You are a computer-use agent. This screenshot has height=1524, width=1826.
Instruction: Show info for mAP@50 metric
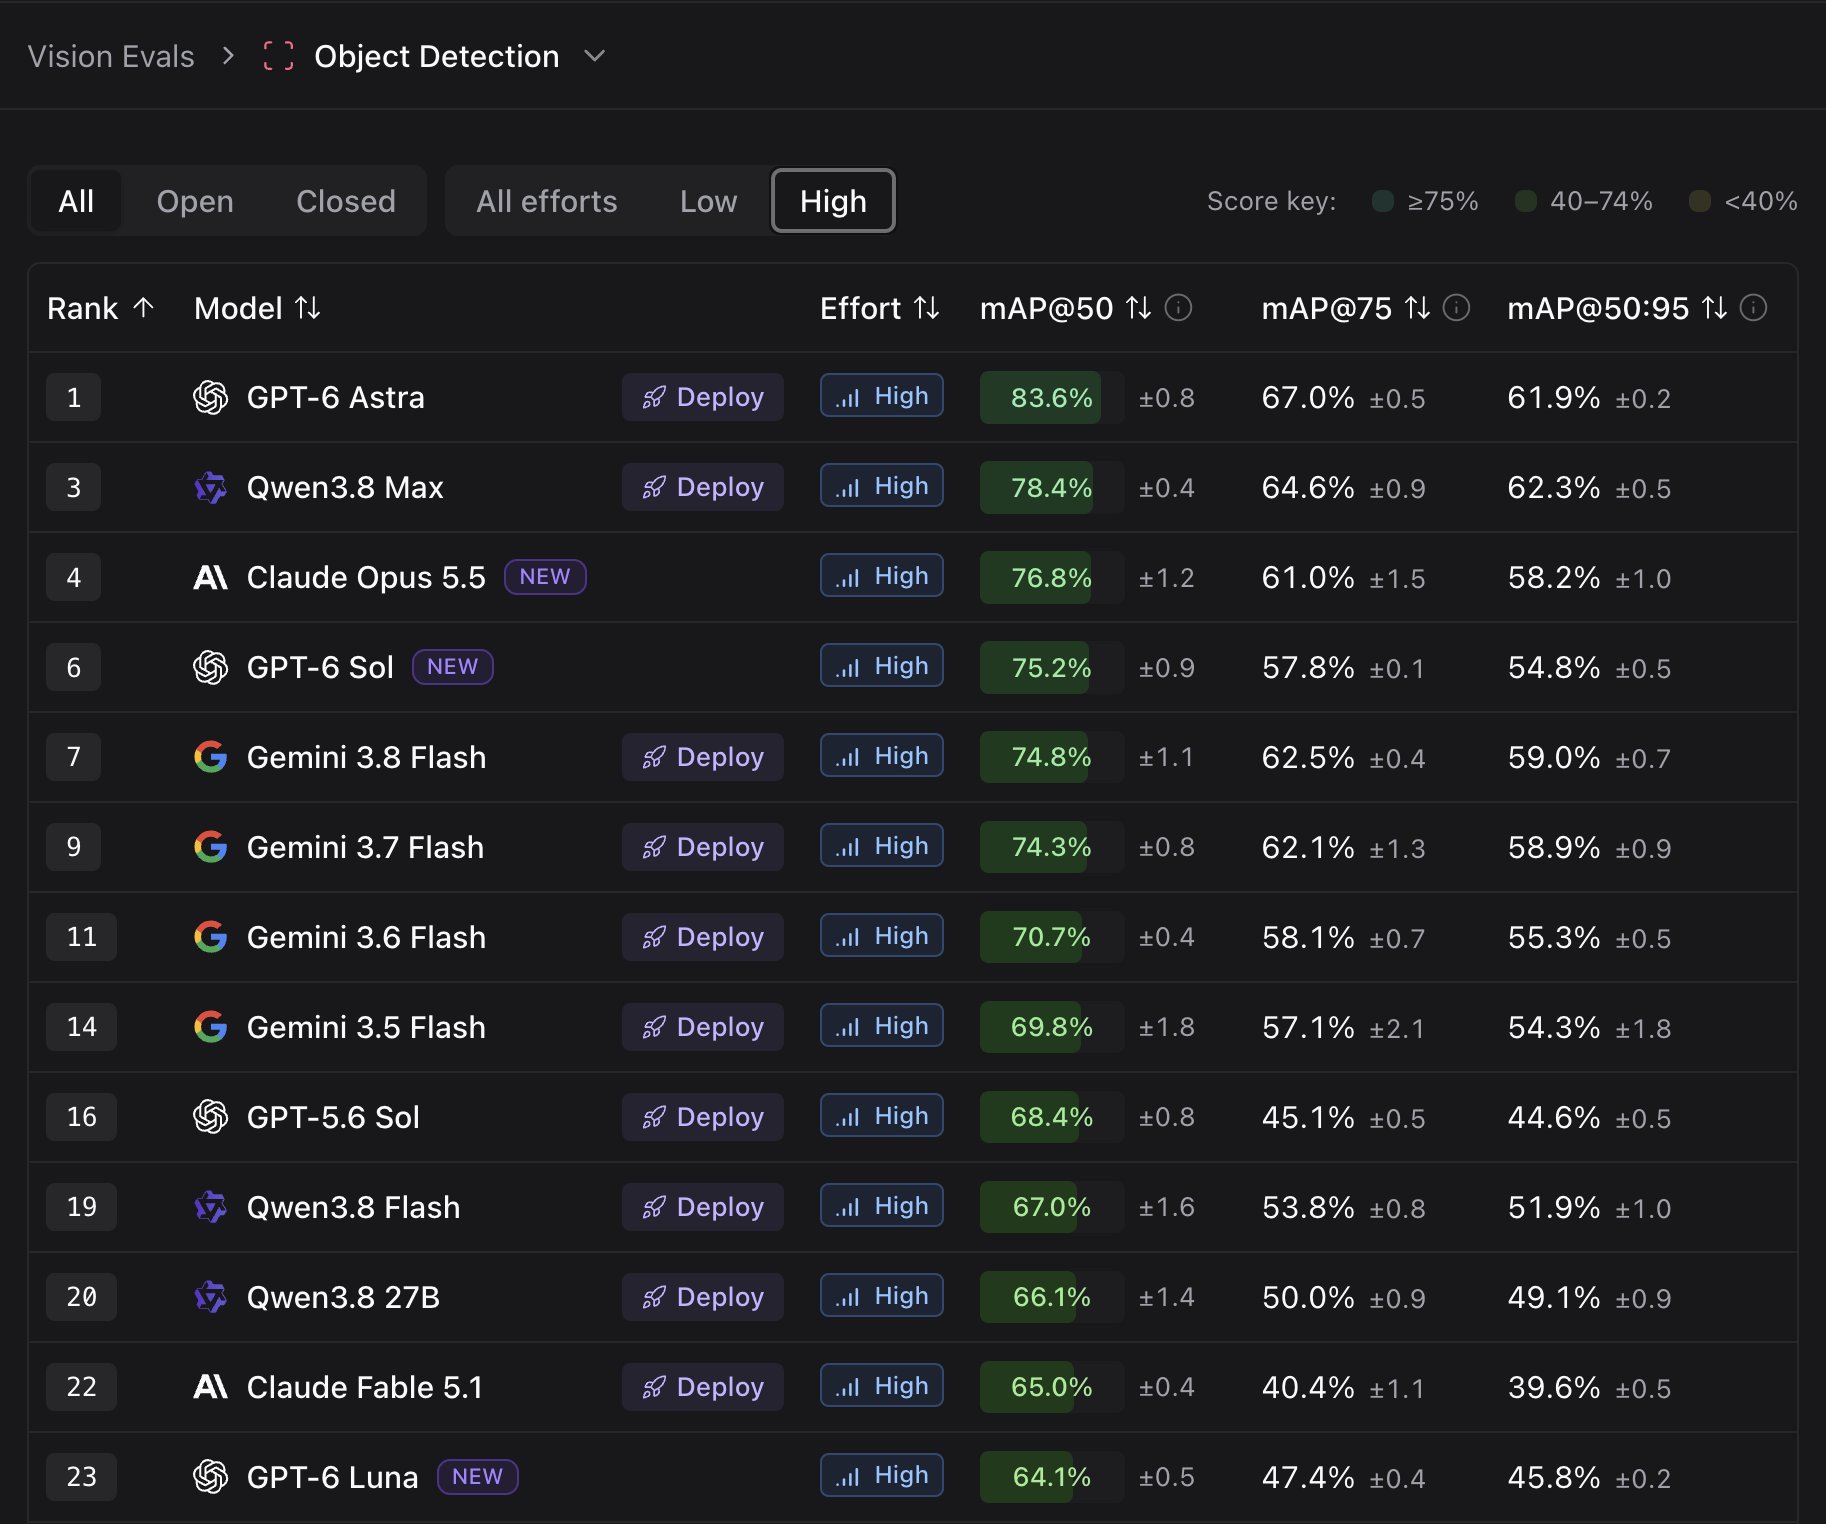point(1179,308)
